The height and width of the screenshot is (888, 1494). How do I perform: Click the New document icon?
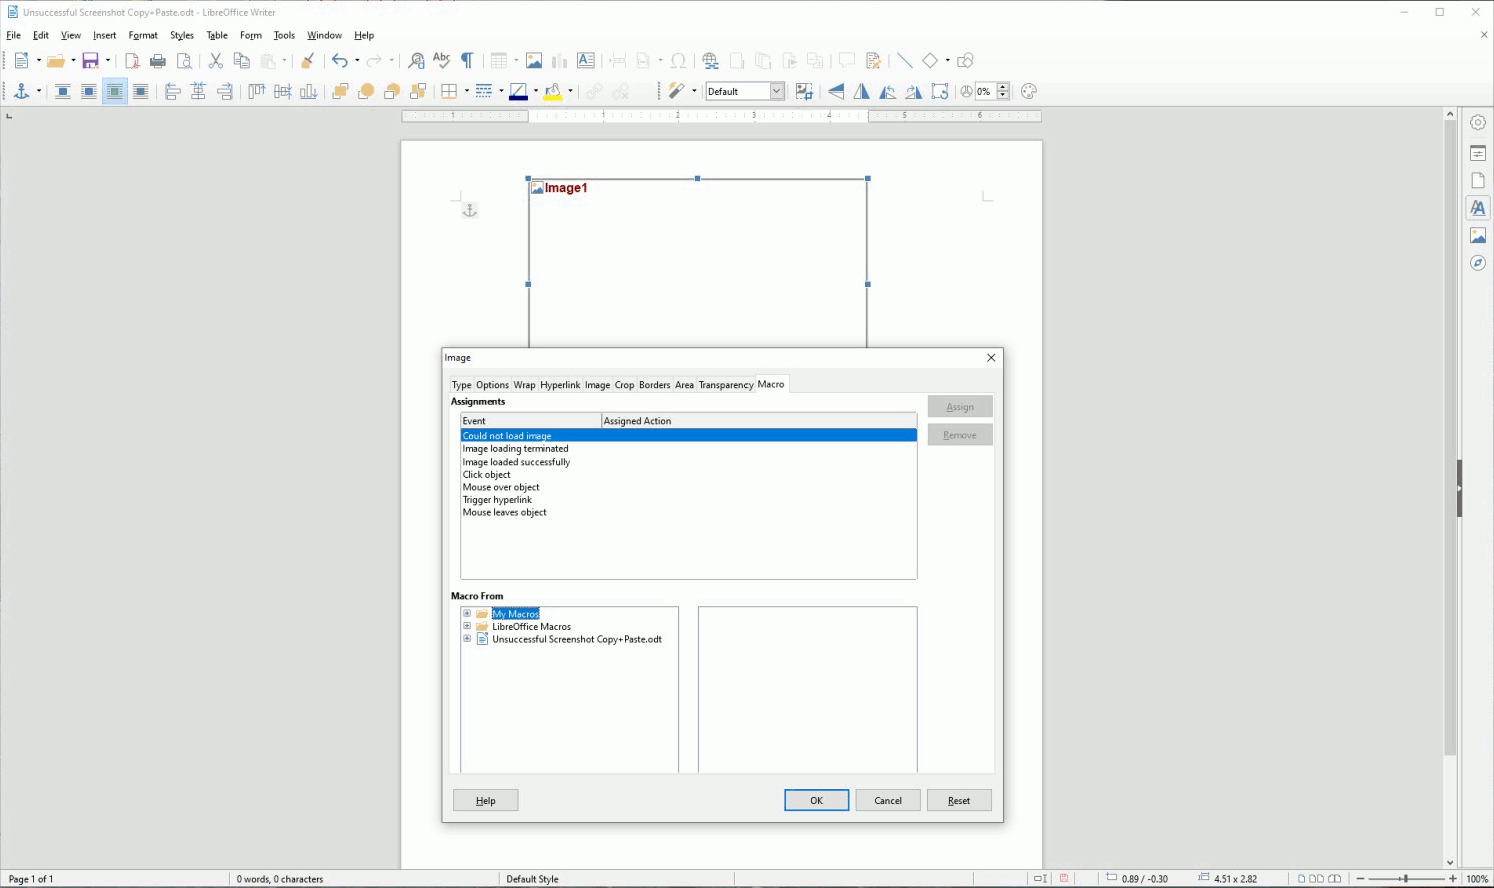(x=21, y=61)
